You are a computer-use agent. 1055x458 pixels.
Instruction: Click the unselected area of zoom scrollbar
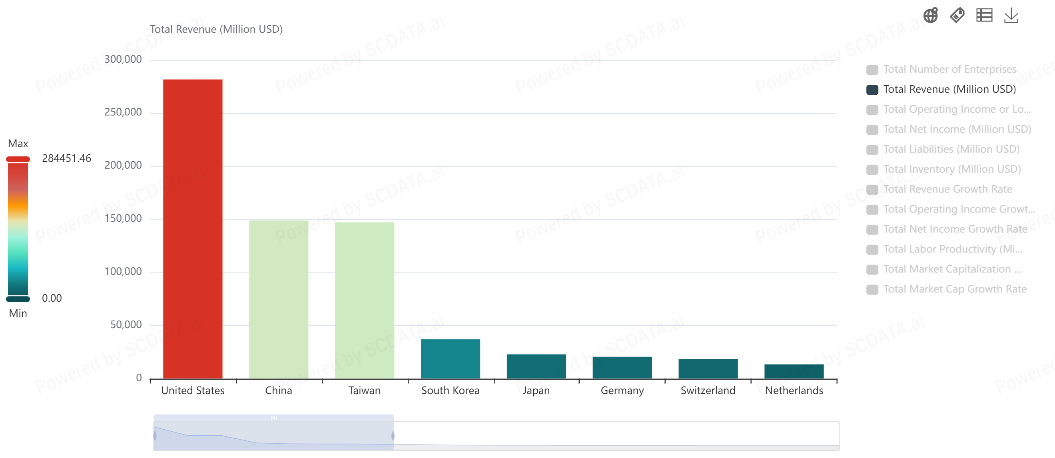pos(615,434)
